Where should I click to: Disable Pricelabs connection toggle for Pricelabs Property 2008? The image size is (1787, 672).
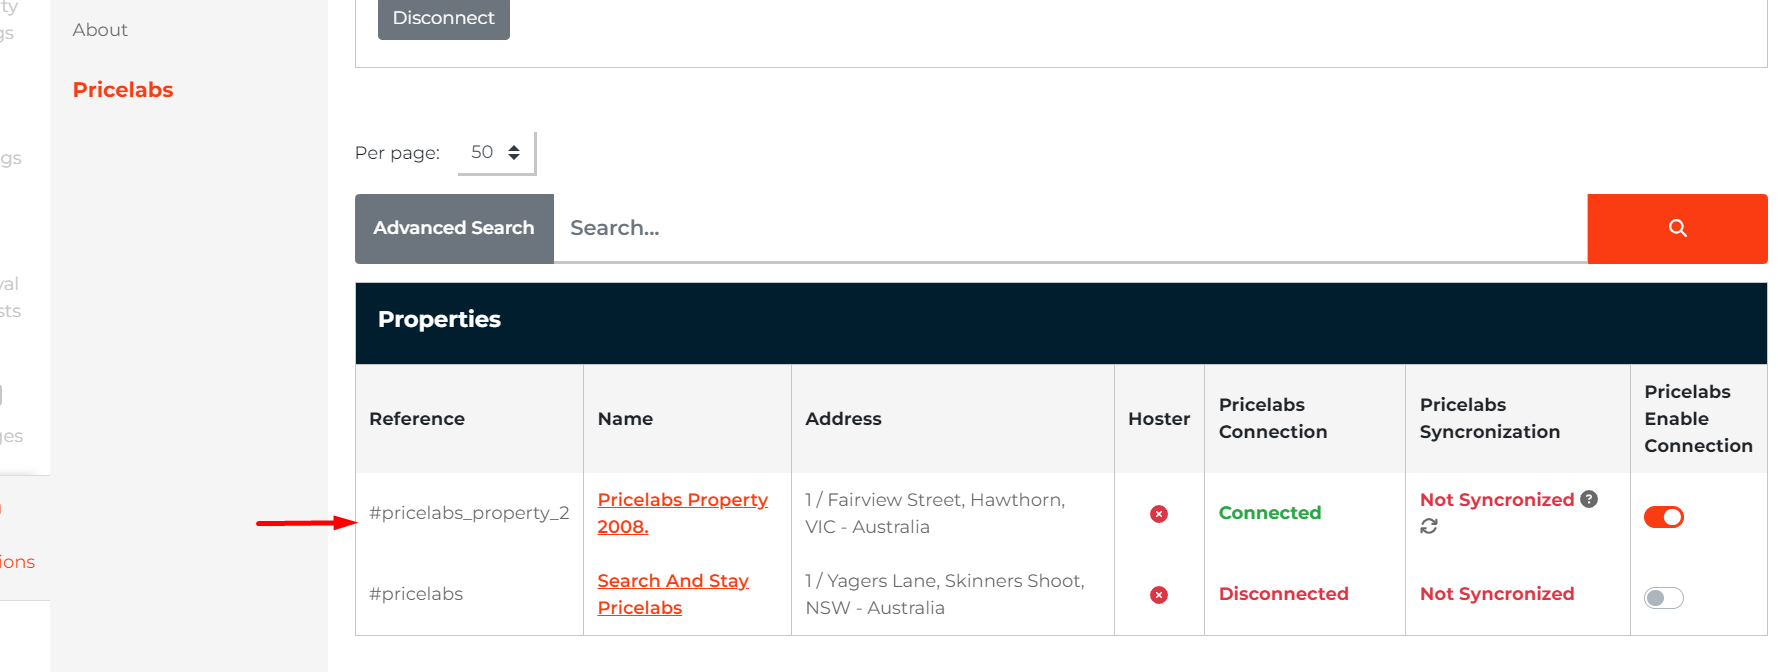1664,517
